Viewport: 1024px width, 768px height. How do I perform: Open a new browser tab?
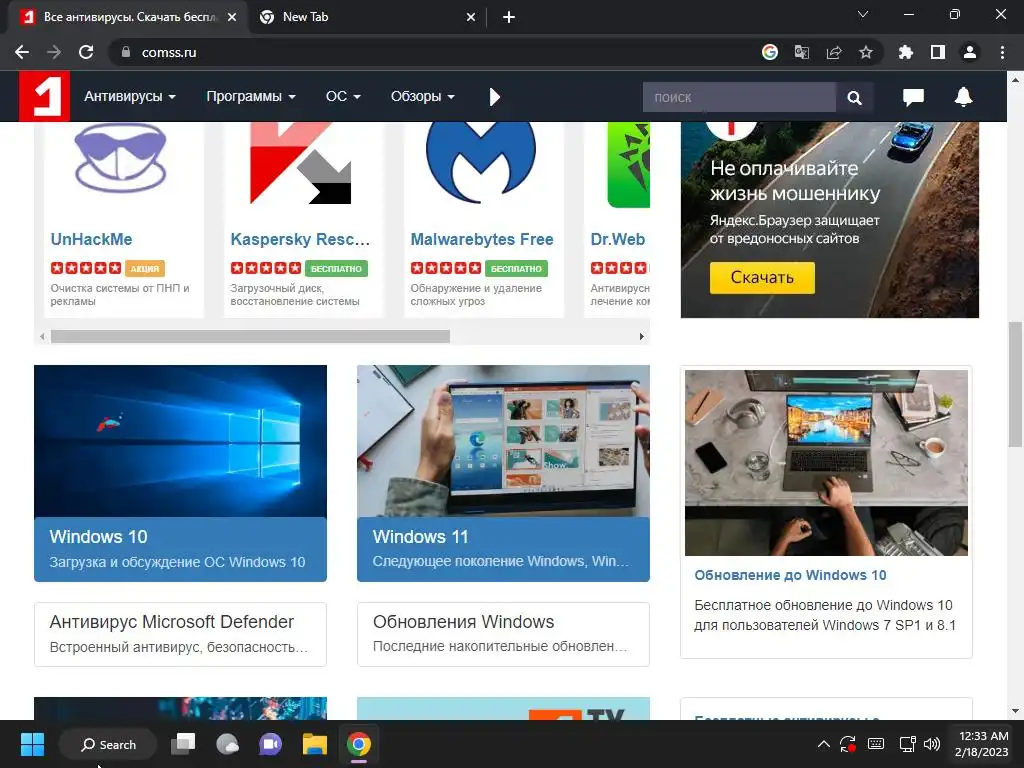click(x=509, y=18)
